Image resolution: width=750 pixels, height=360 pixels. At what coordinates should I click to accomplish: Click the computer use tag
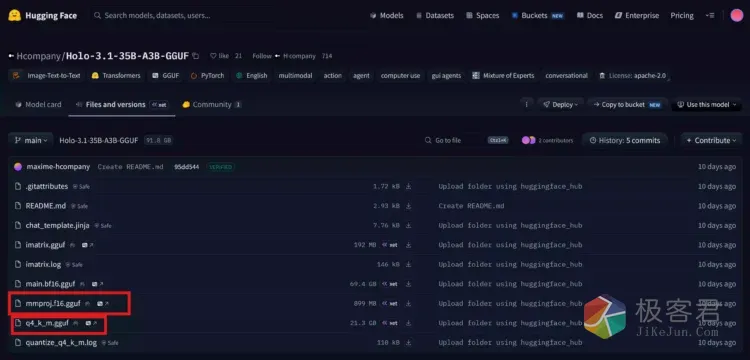pos(400,76)
